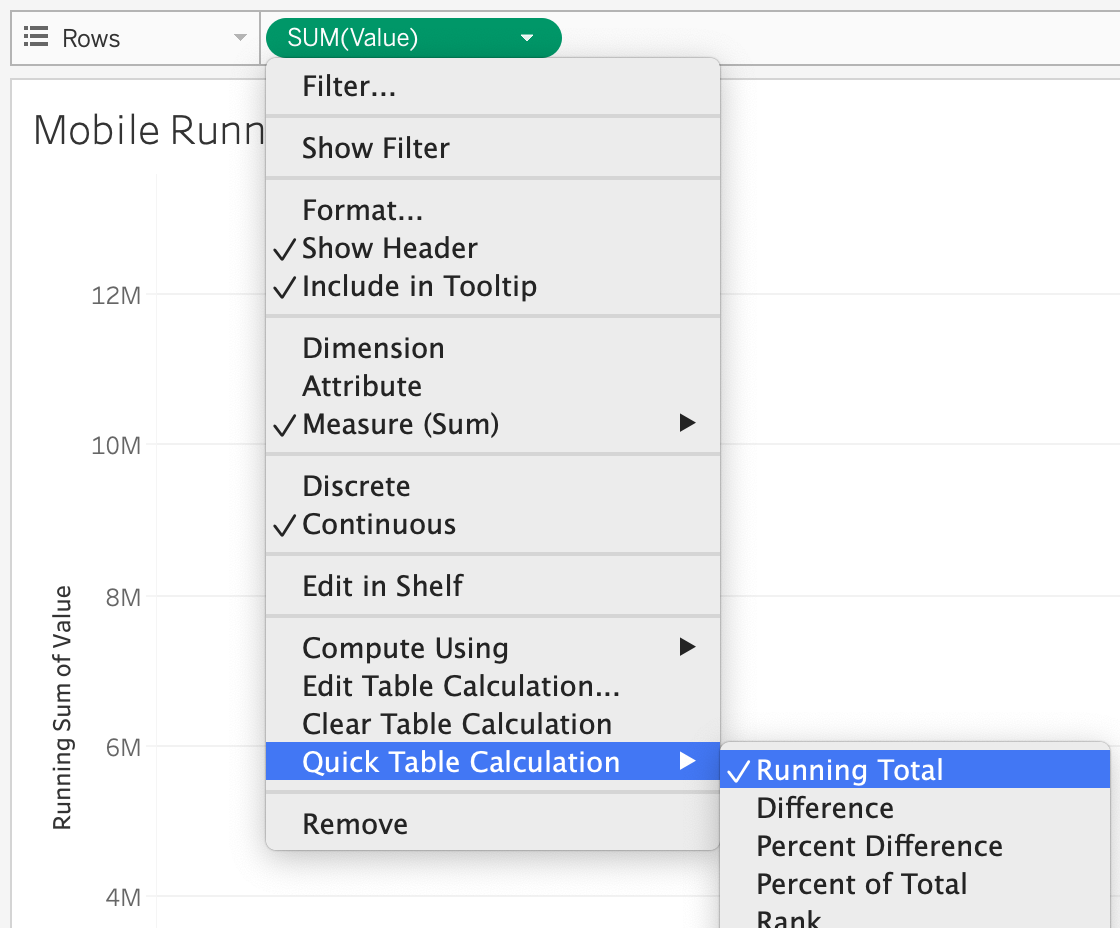The height and width of the screenshot is (928, 1120).
Task: Choose Remove from the context menu
Action: [x=492, y=824]
